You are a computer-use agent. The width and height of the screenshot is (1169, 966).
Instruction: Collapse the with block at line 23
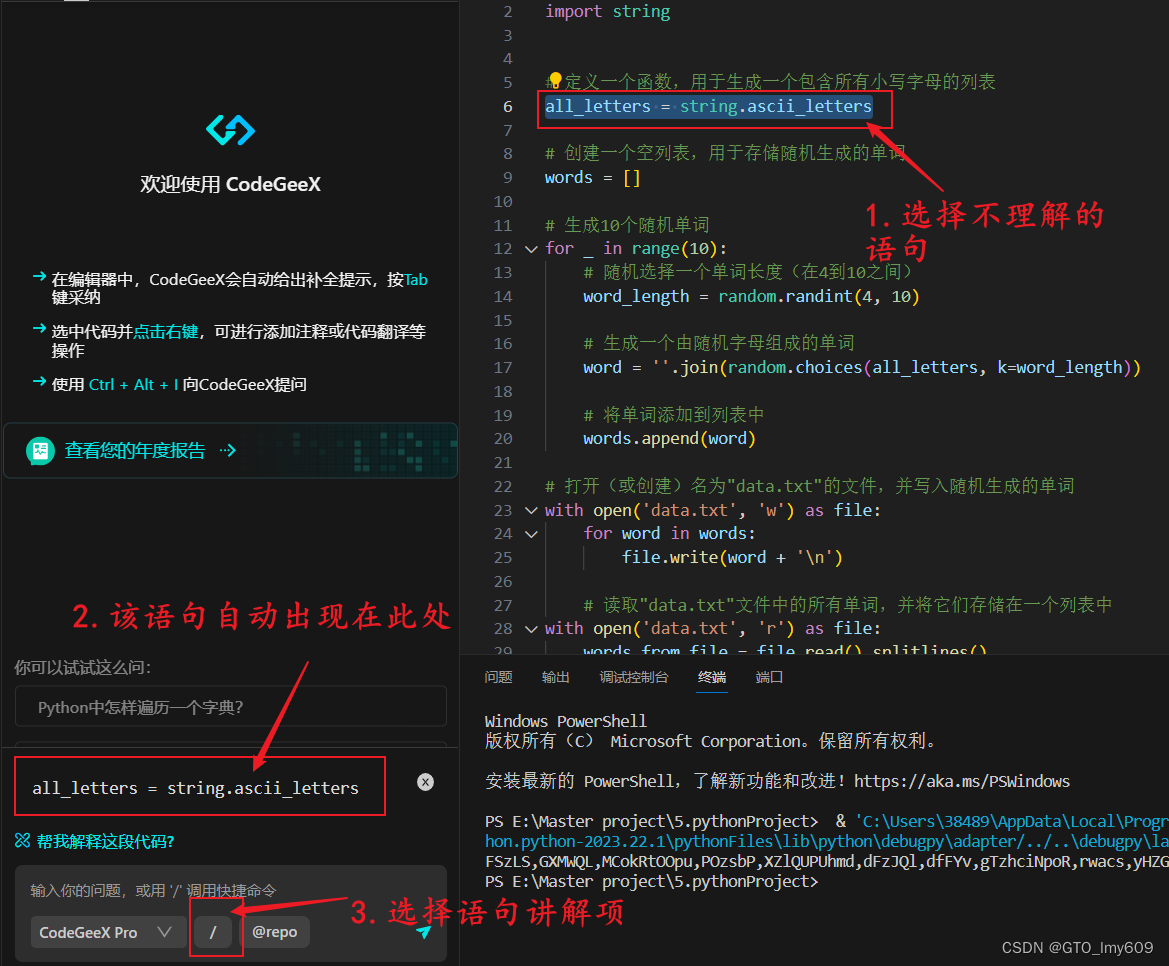pos(531,511)
